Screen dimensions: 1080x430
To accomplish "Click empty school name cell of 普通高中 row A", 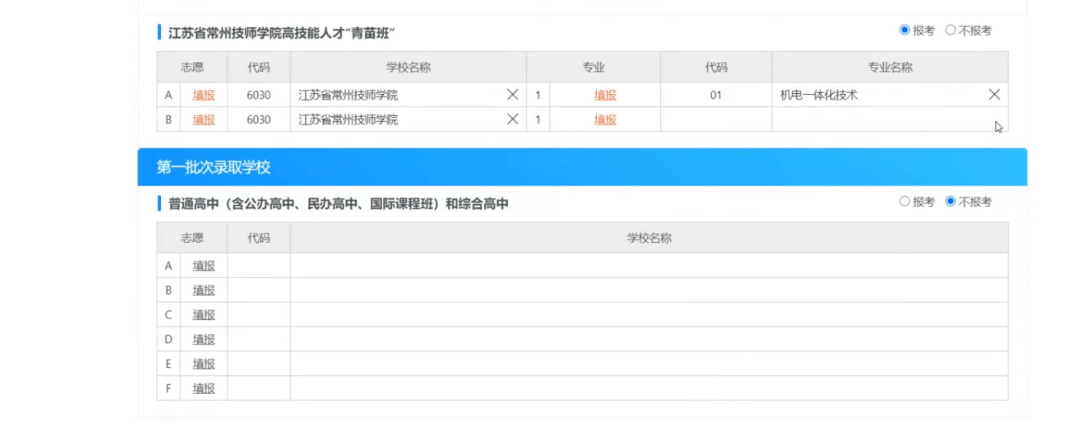I will pos(648,266).
